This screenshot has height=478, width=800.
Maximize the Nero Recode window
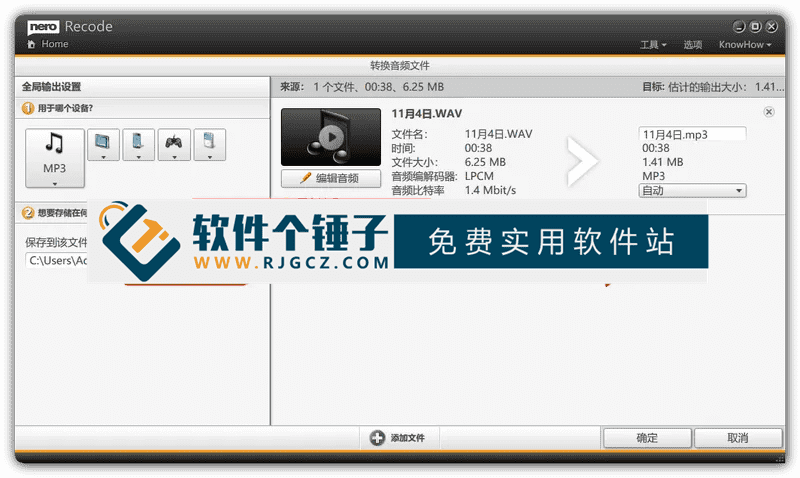click(755, 27)
